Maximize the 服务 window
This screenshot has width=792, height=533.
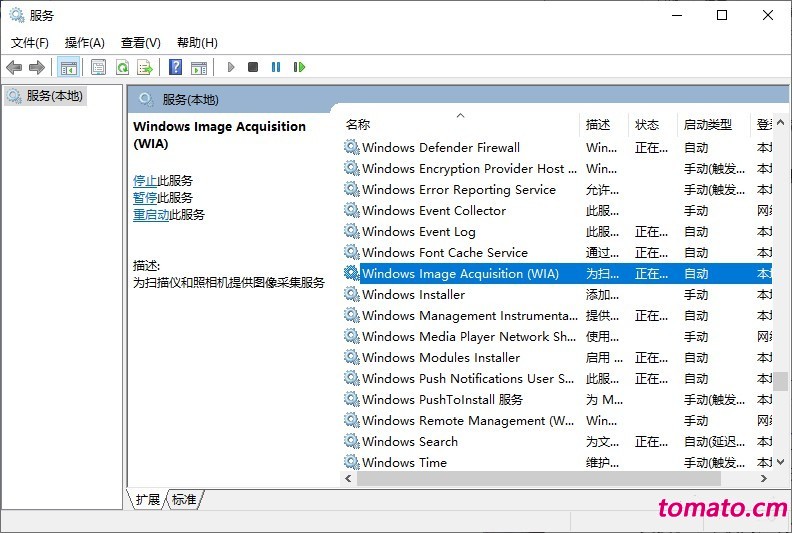click(722, 15)
